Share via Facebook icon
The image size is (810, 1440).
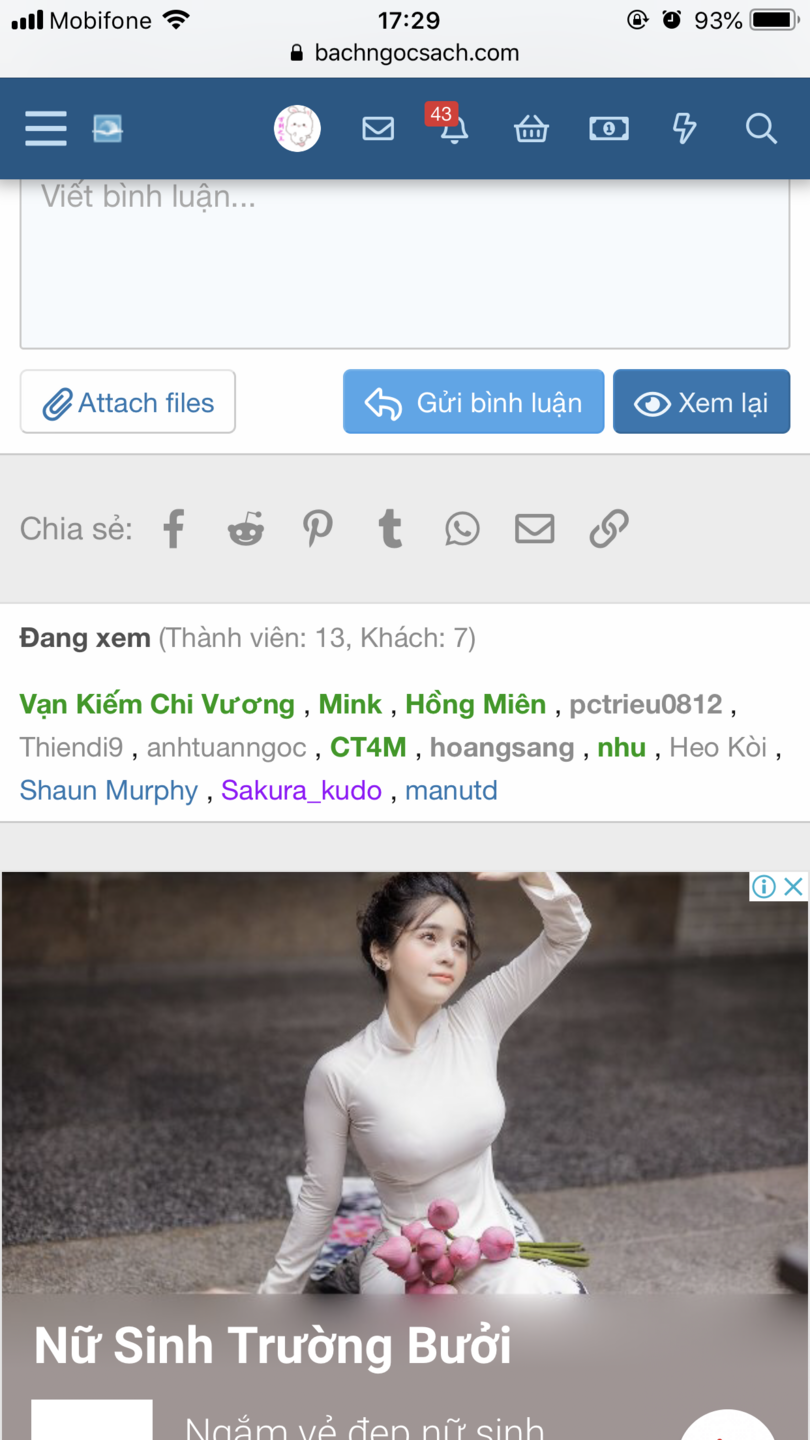coord(174,528)
